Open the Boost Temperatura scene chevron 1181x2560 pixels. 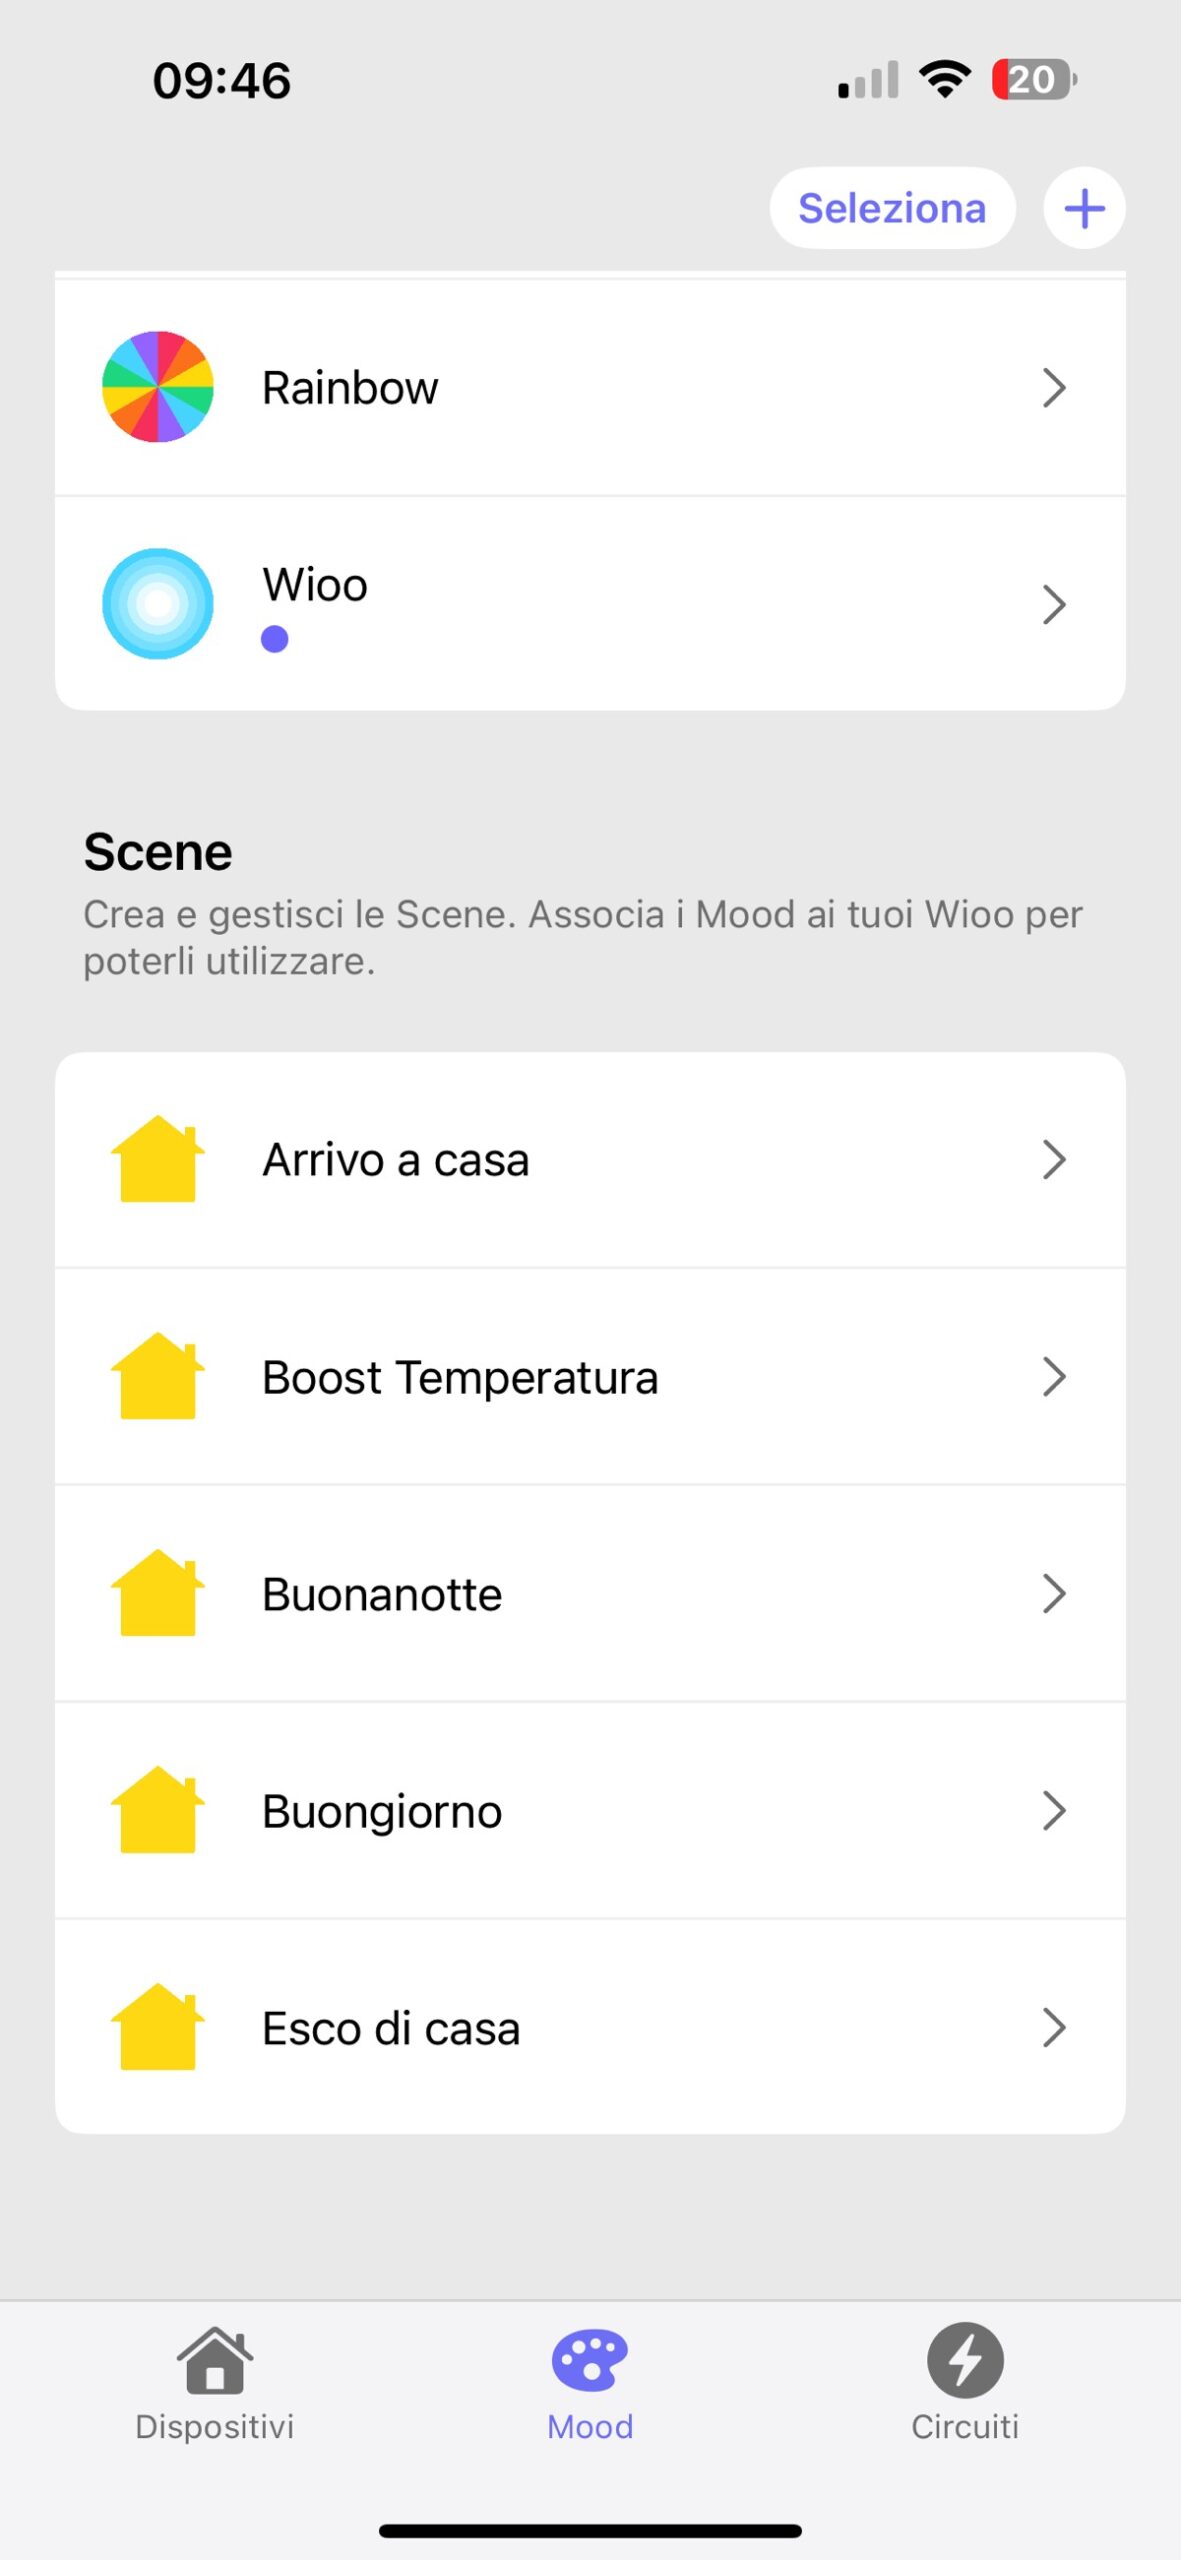pos(1054,1376)
